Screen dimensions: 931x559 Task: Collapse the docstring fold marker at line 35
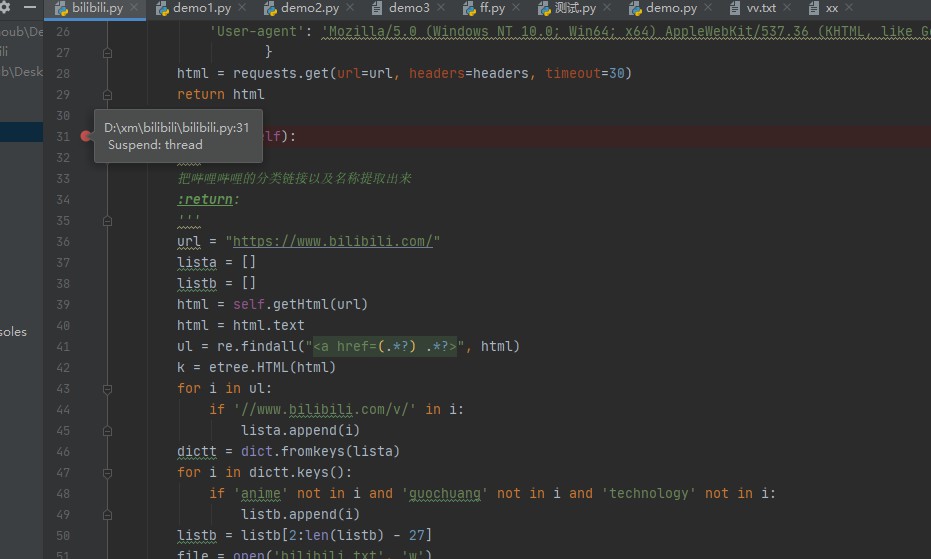pyautogui.click(x=107, y=221)
